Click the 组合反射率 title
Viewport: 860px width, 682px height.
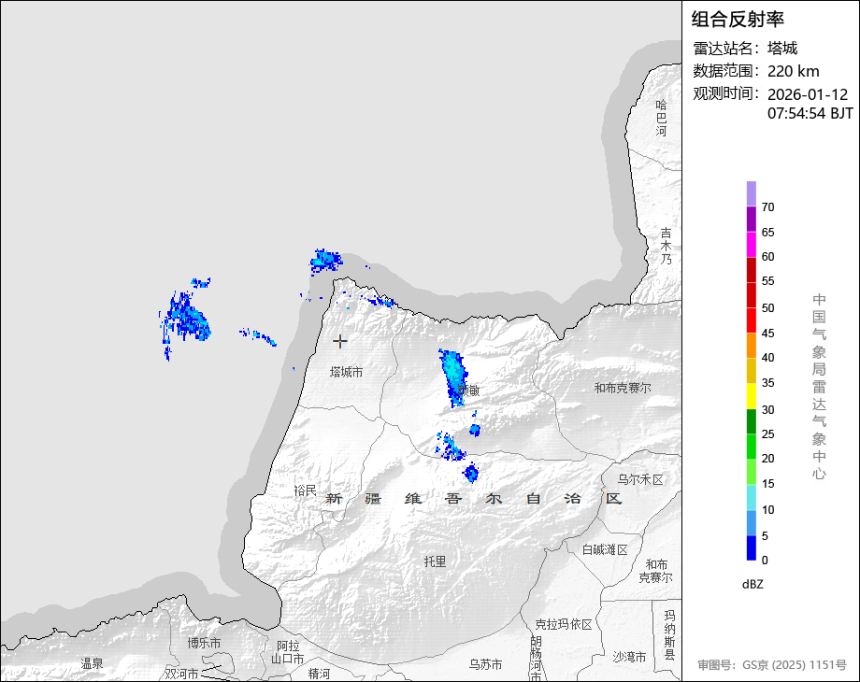(737, 19)
